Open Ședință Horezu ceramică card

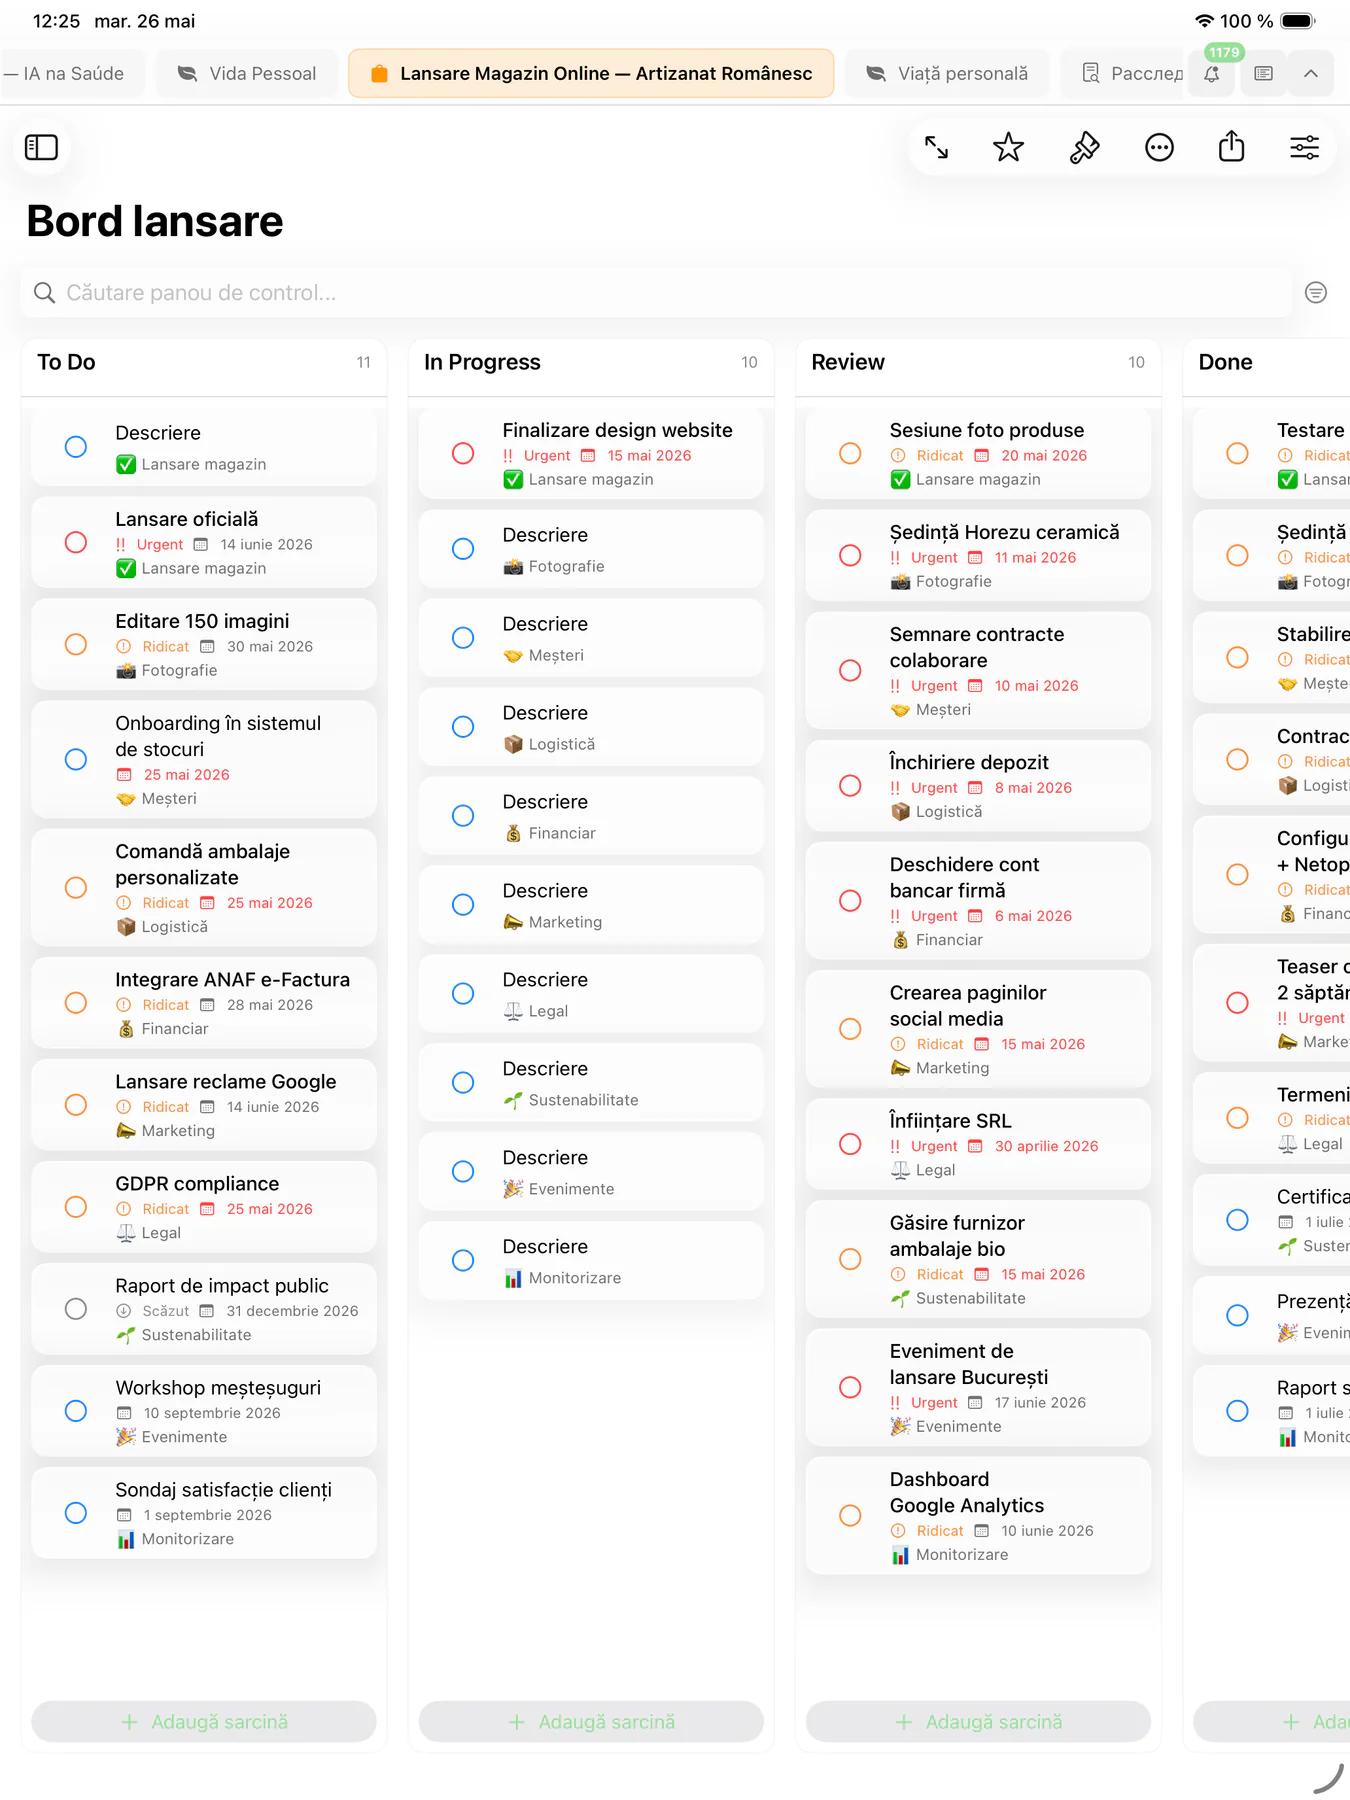(978, 555)
